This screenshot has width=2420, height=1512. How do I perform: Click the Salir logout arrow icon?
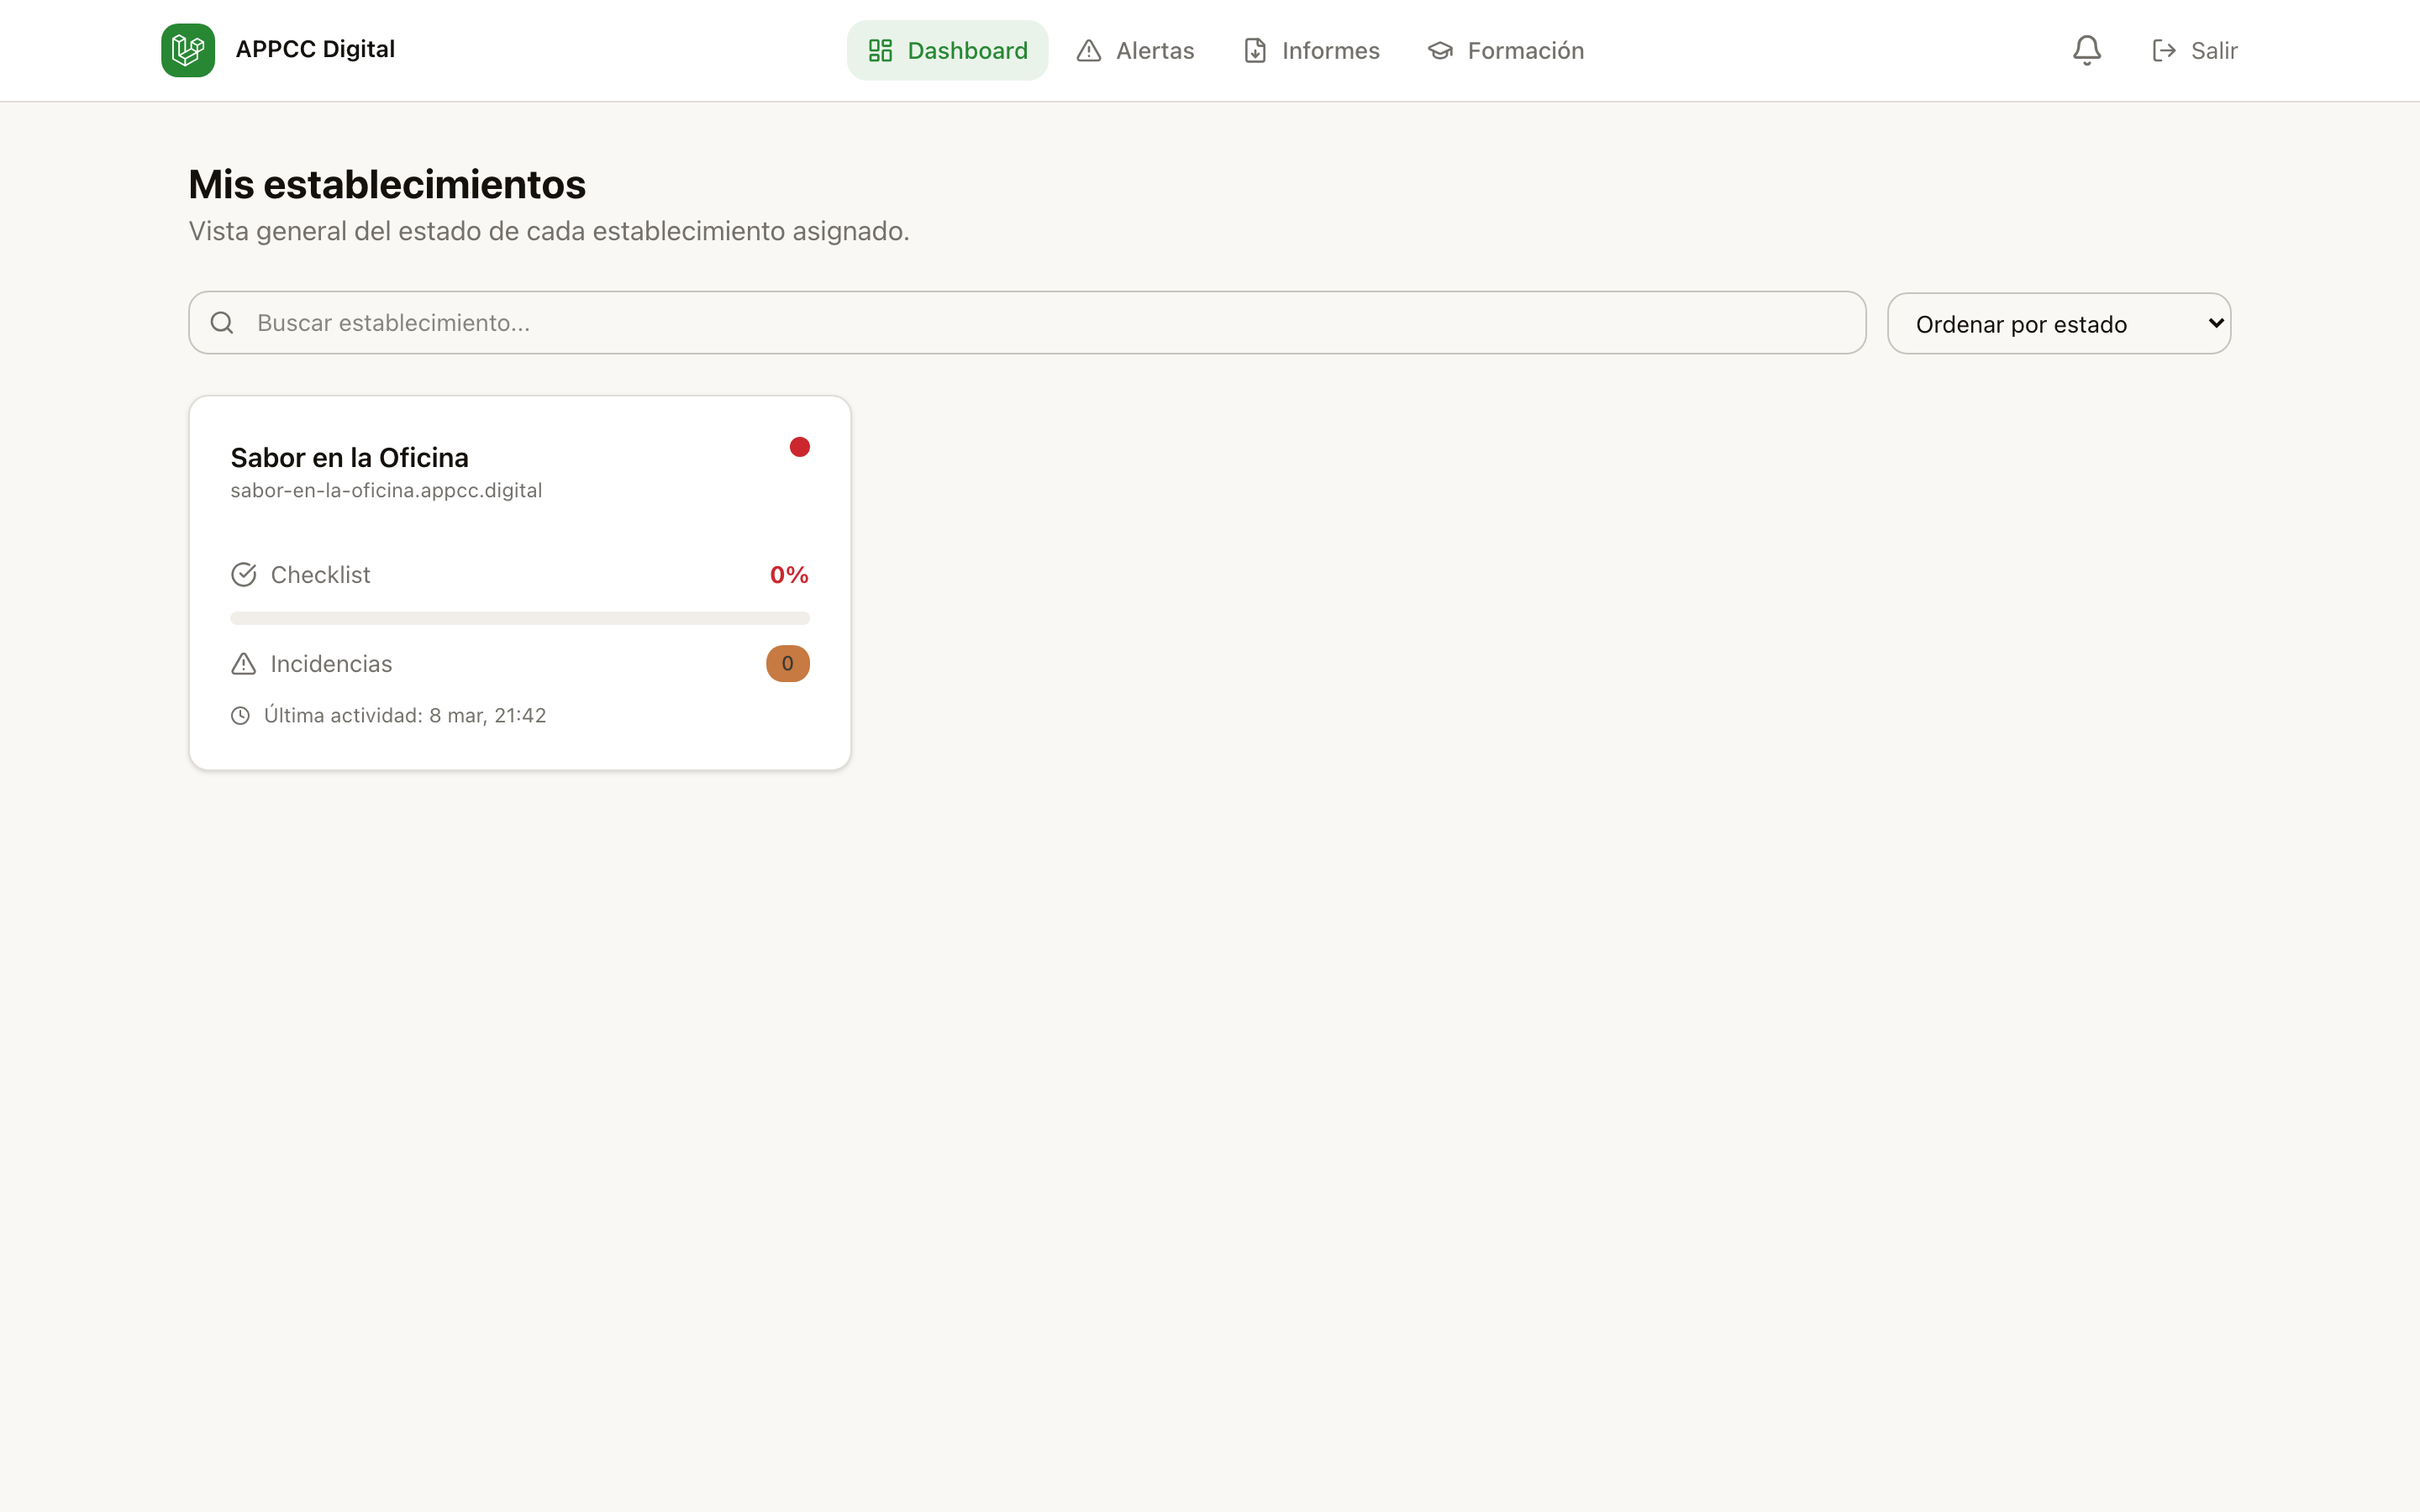[x=2164, y=51]
